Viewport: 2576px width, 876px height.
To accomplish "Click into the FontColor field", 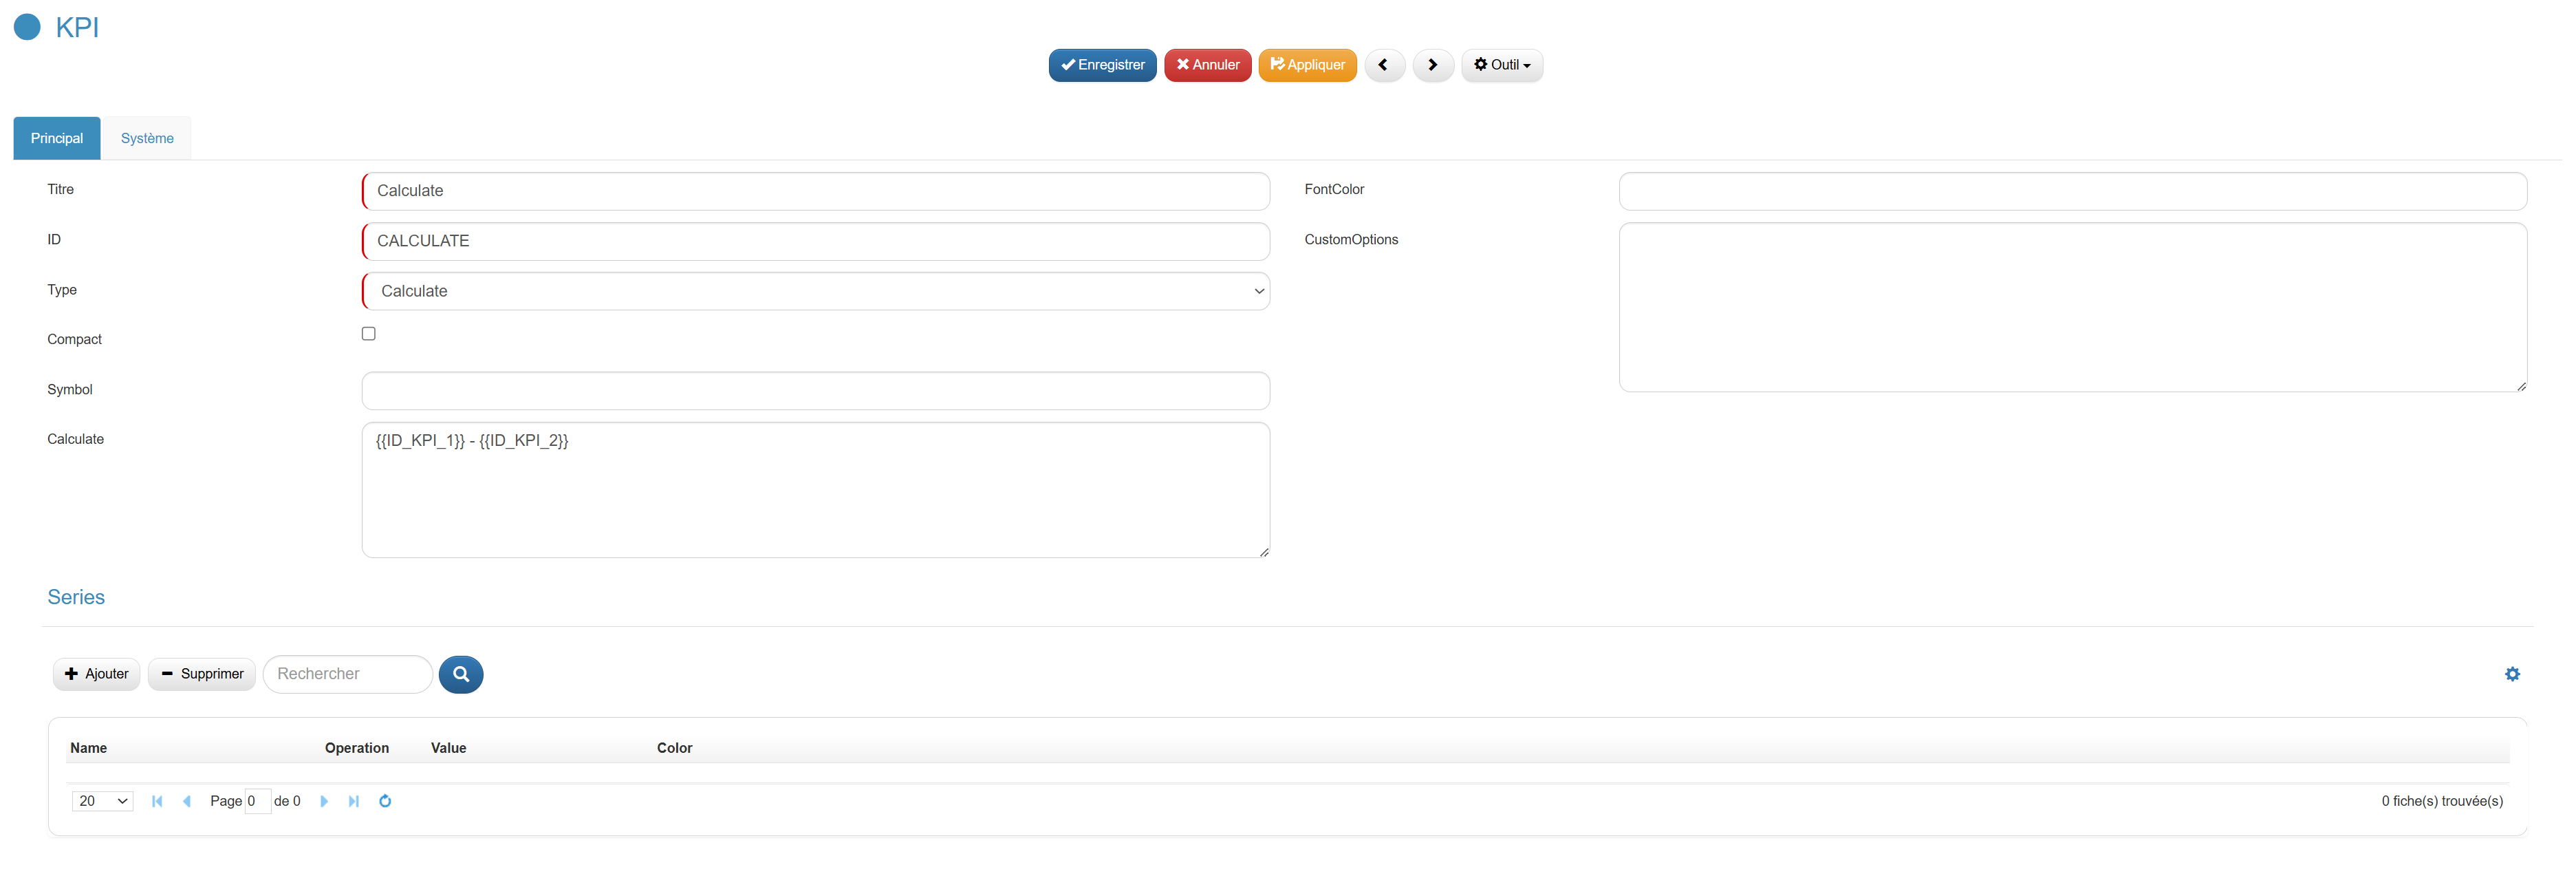I will coord(2072,191).
